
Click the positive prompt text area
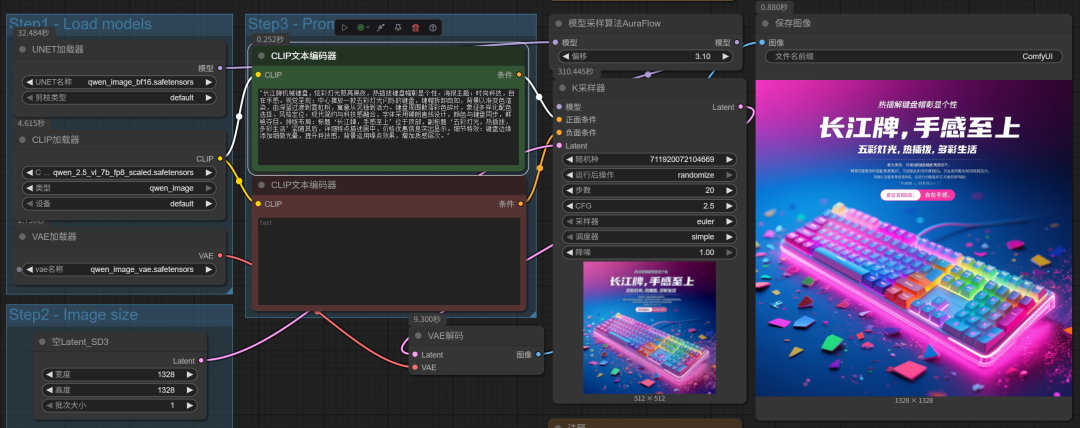(x=388, y=125)
